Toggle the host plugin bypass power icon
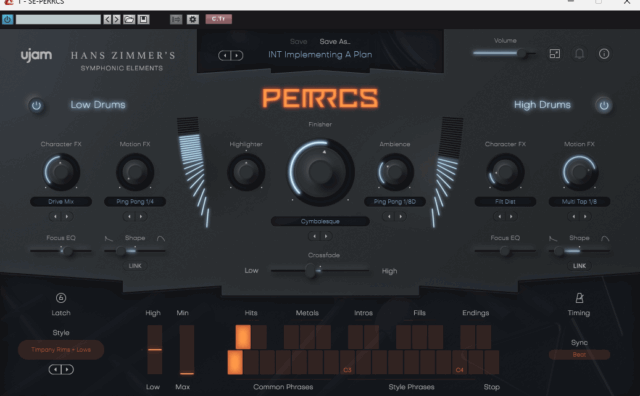Viewport: 640px width, 396px height. (x=7, y=19)
